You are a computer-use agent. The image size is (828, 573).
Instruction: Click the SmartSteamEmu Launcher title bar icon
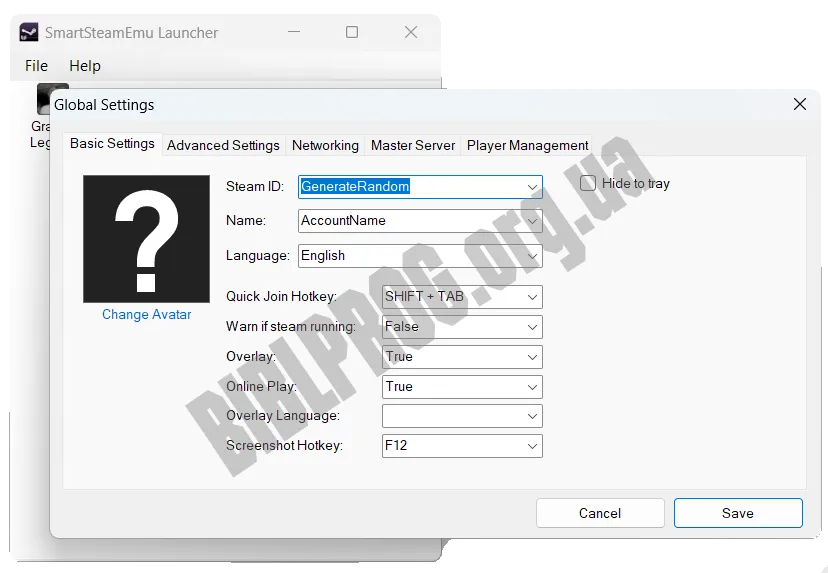(x=29, y=33)
